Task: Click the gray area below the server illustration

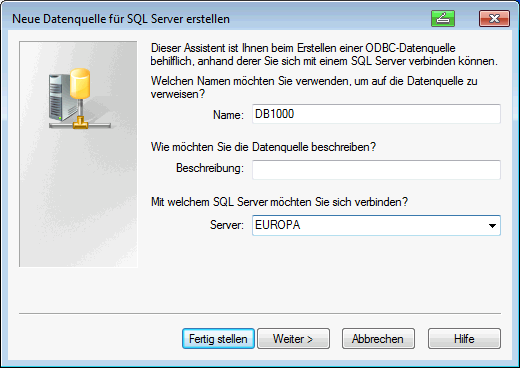Action: (x=78, y=200)
